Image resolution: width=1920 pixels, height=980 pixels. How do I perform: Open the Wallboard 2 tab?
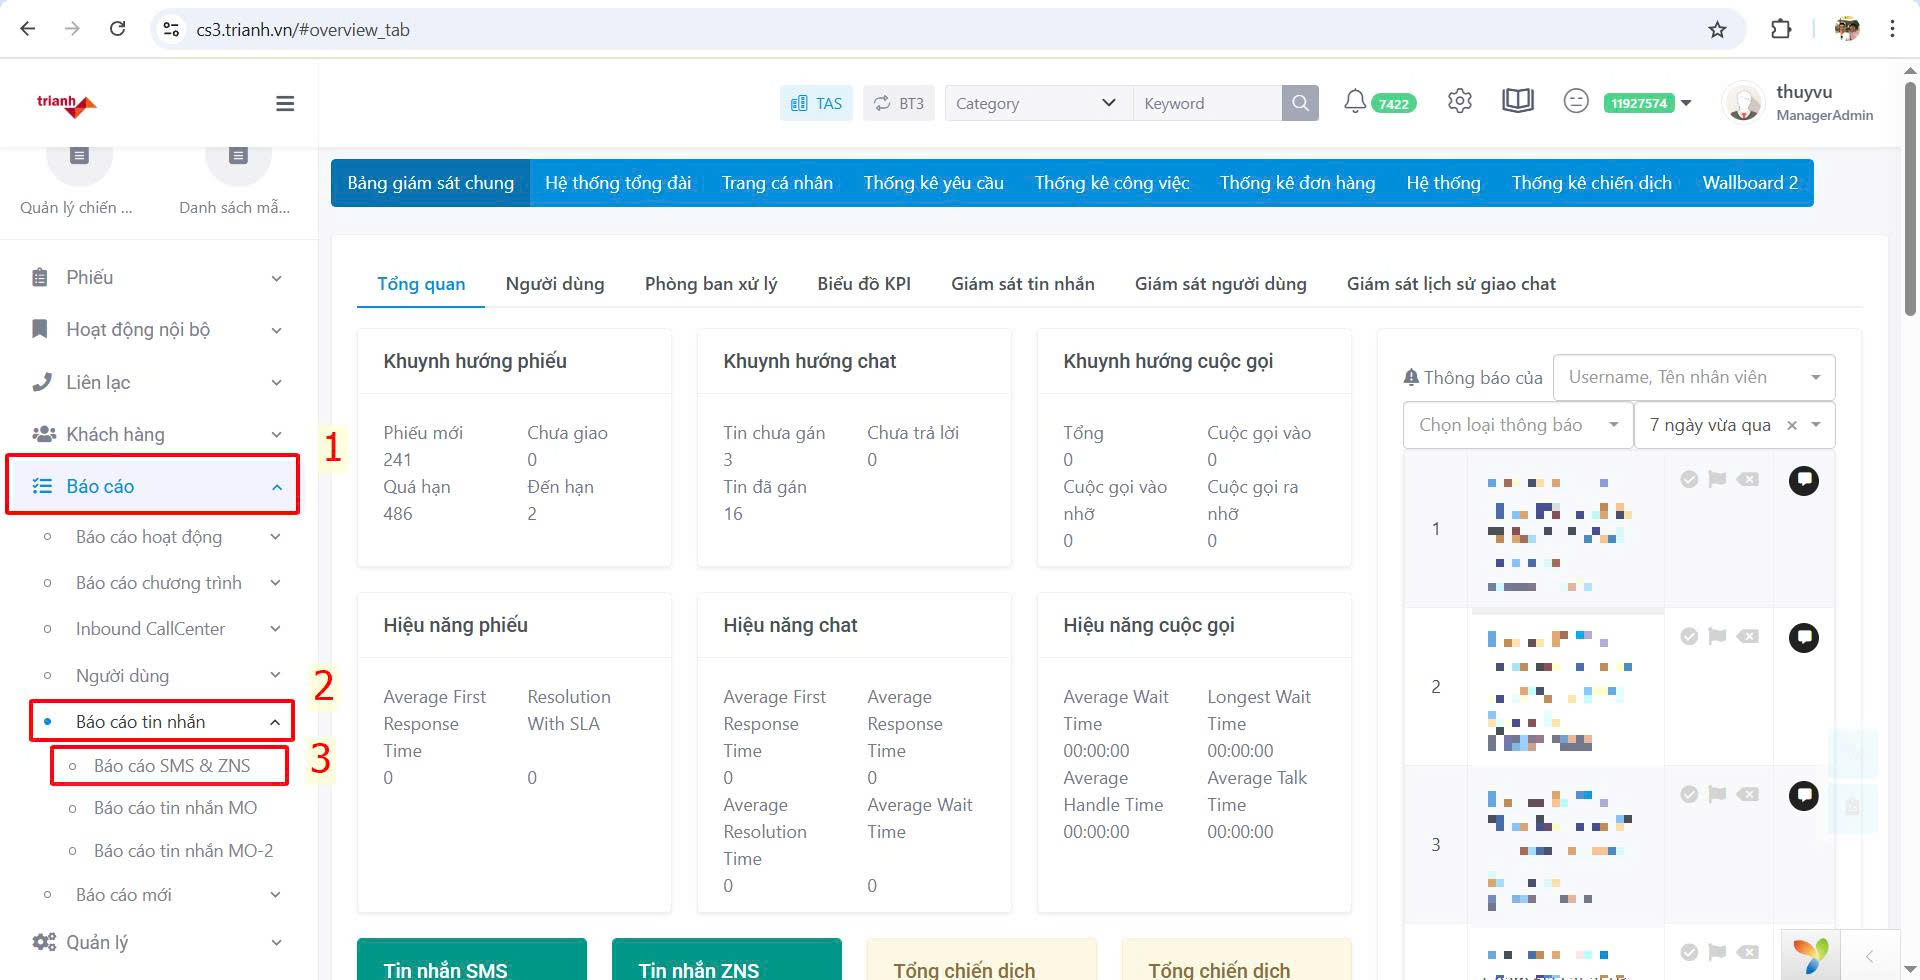pyautogui.click(x=1750, y=183)
